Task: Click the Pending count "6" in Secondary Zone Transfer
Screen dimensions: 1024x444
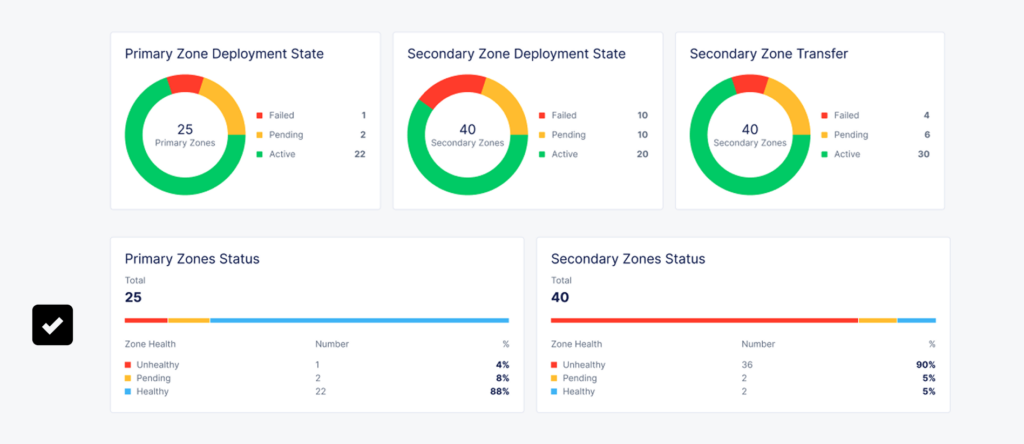Action: (x=927, y=135)
